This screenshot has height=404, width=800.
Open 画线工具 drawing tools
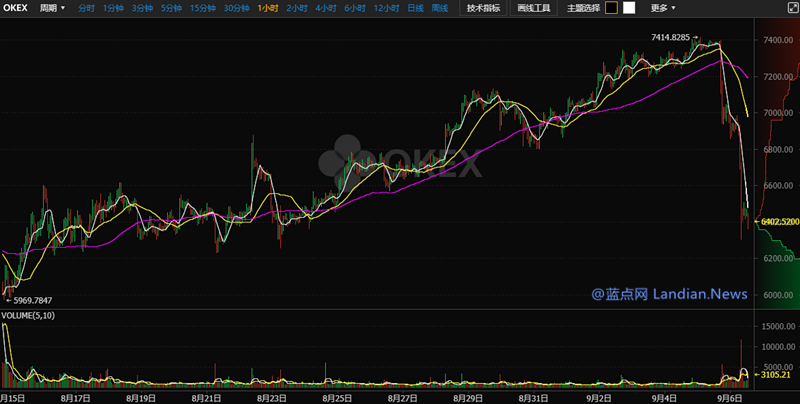click(x=534, y=8)
